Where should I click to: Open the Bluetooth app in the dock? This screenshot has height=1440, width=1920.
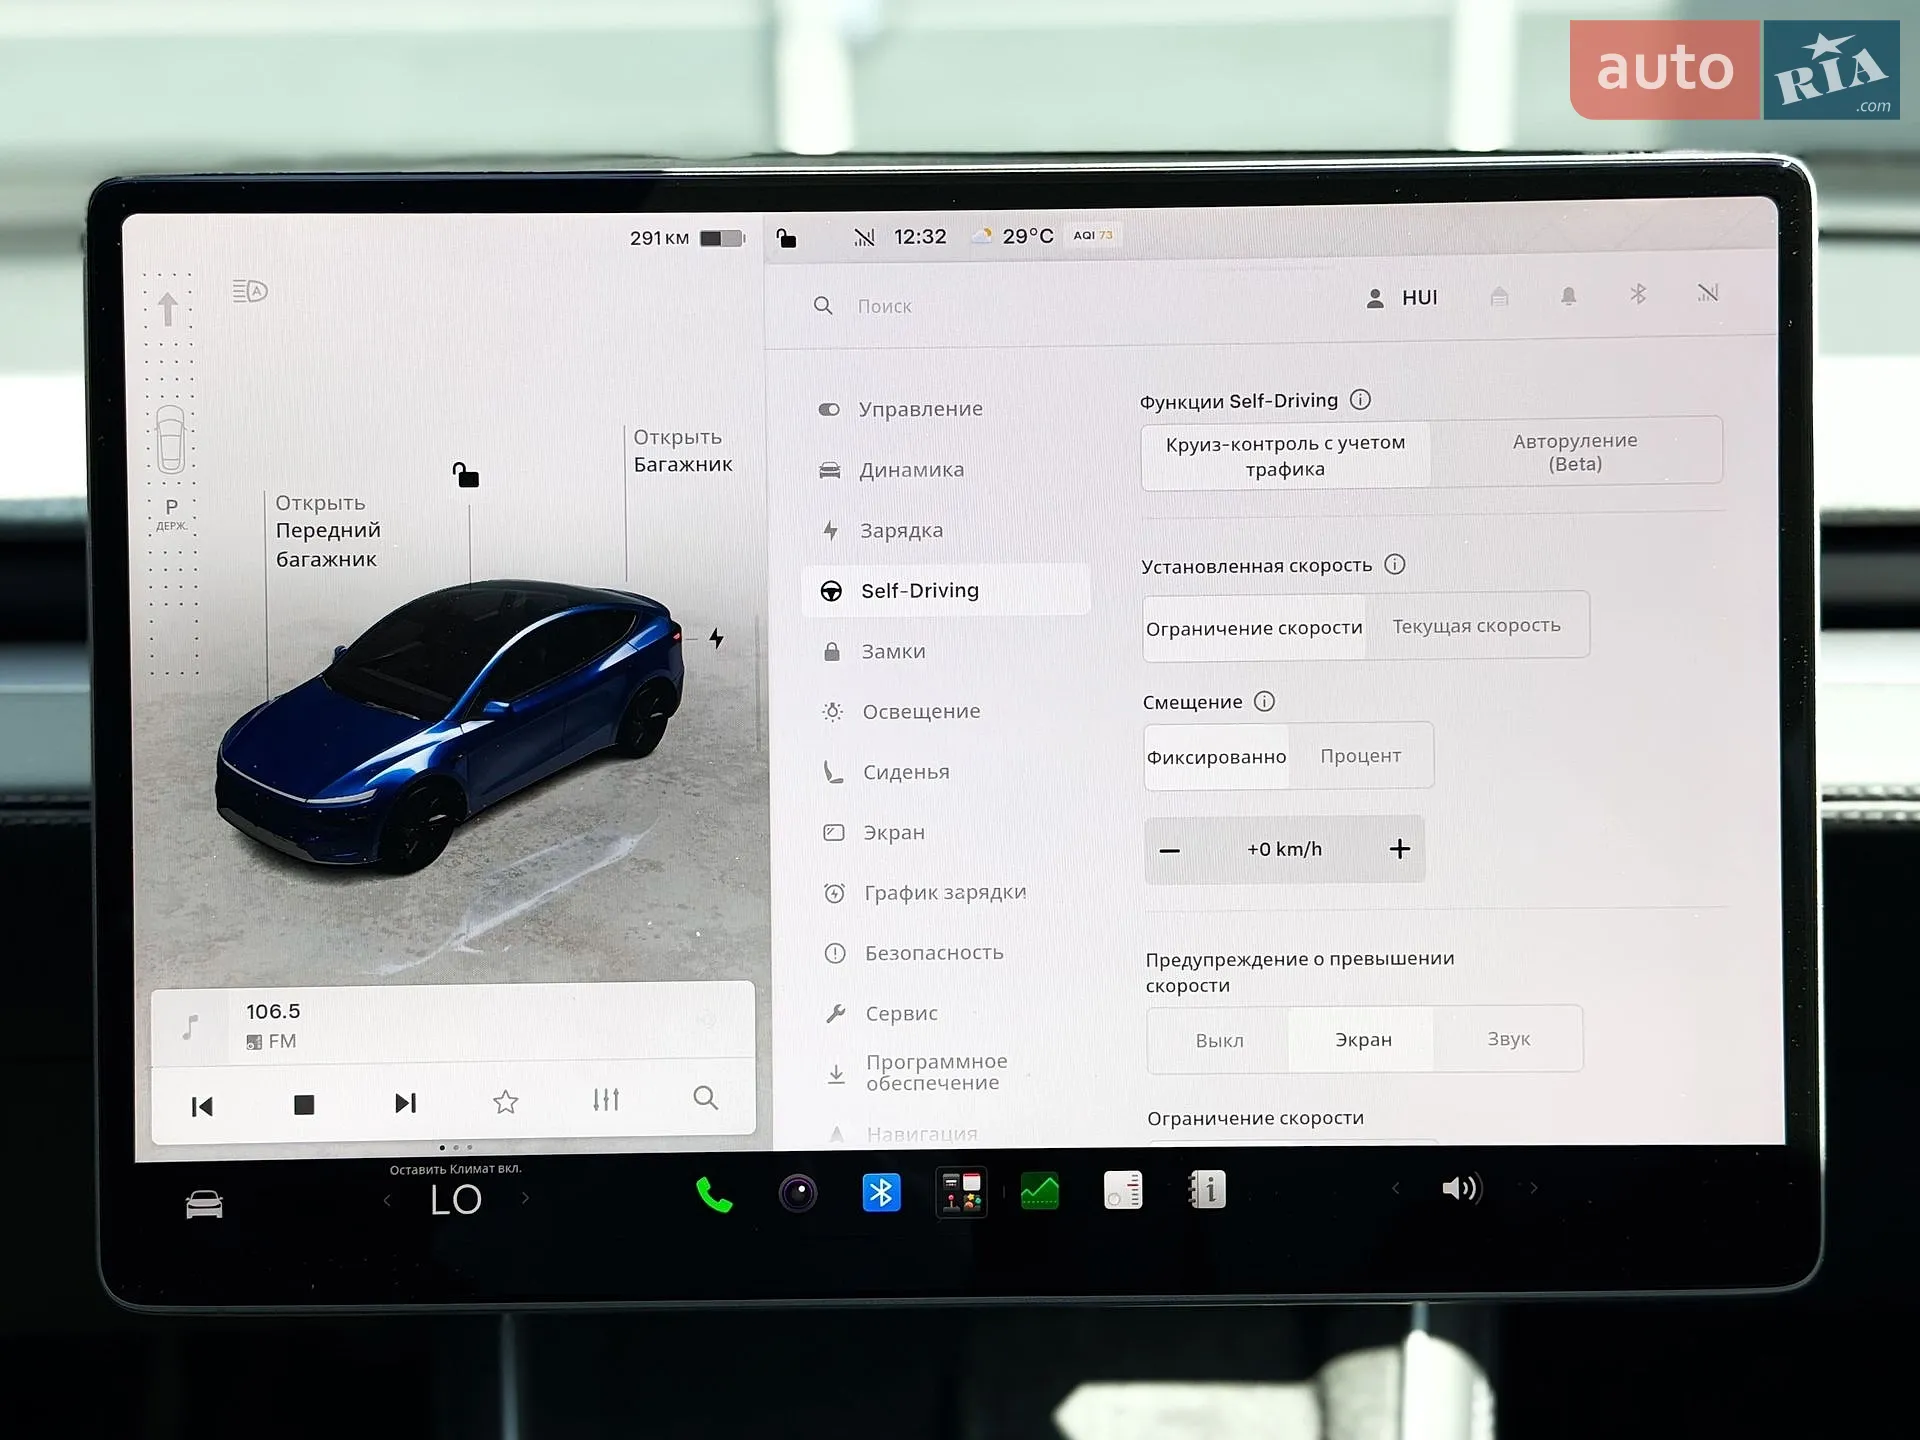tap(881, 1192)
